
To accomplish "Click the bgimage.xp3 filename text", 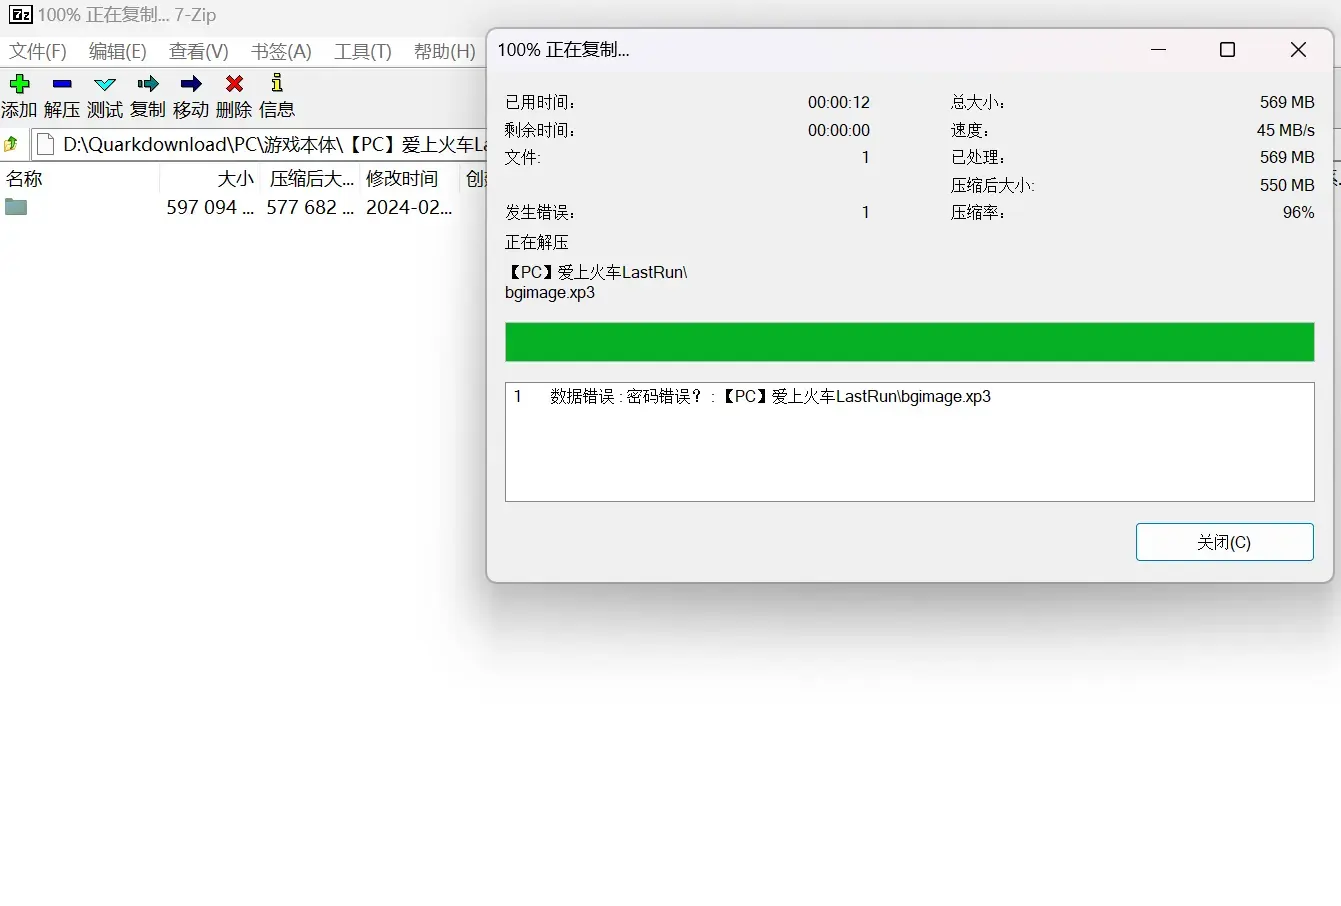I will tap(550, 292).
